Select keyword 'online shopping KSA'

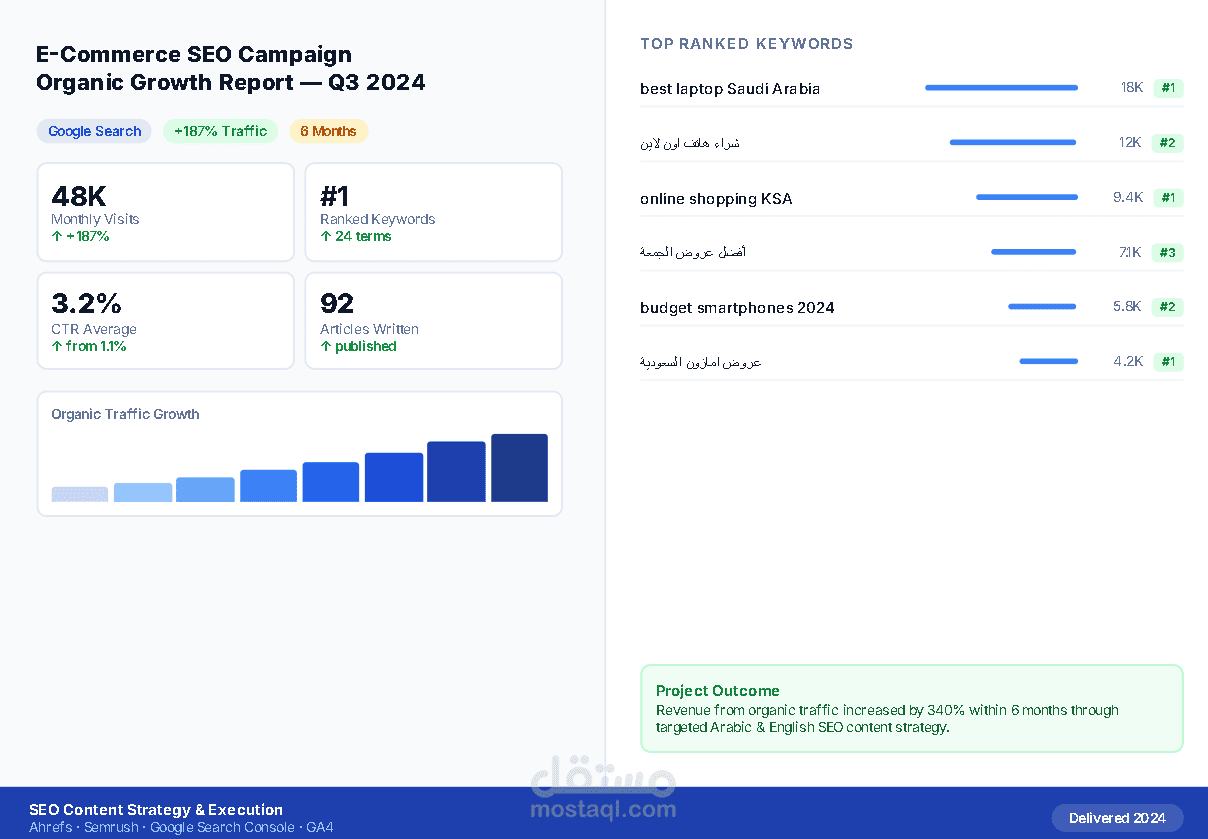(716, 199)
